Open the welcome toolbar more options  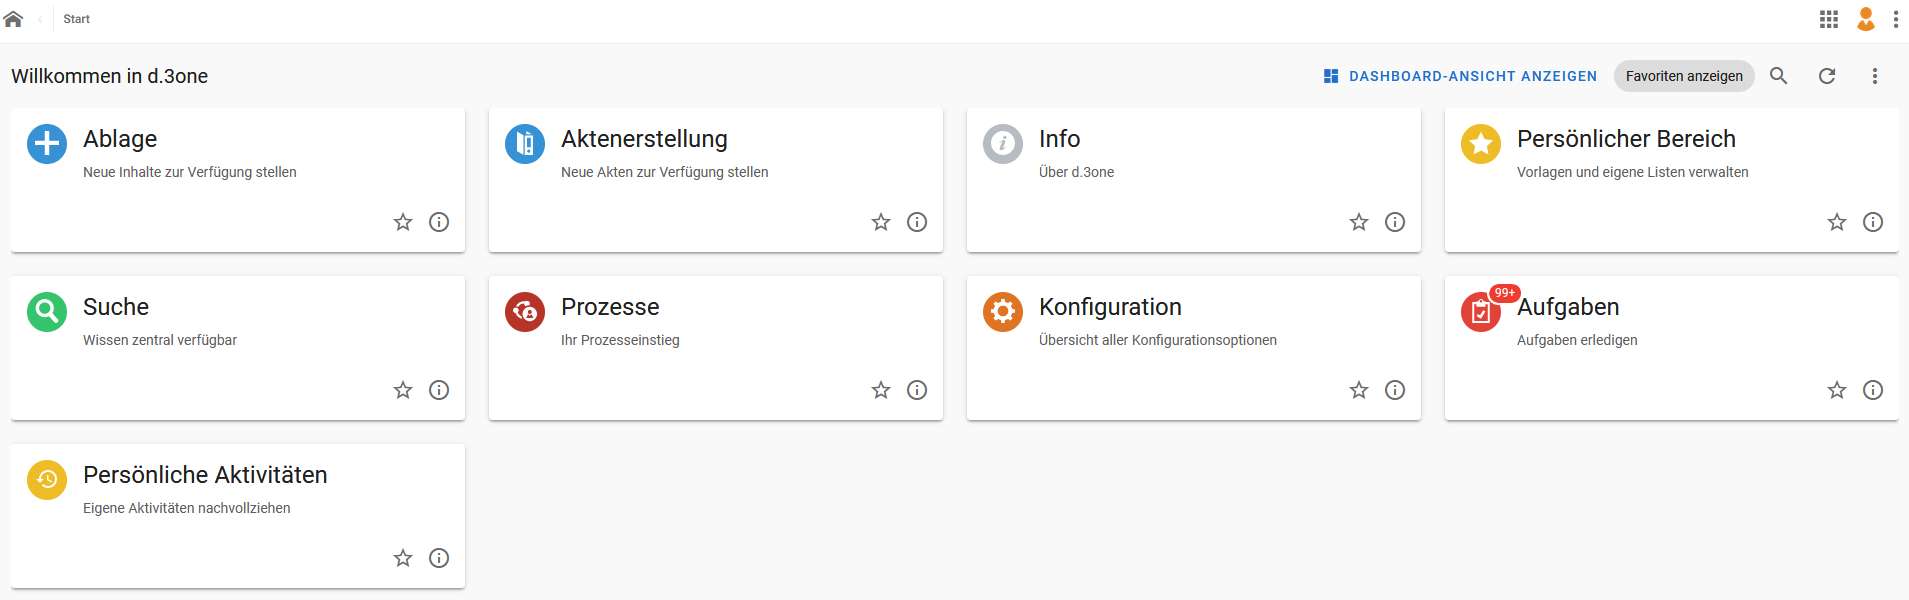[x=1875, y=76]
